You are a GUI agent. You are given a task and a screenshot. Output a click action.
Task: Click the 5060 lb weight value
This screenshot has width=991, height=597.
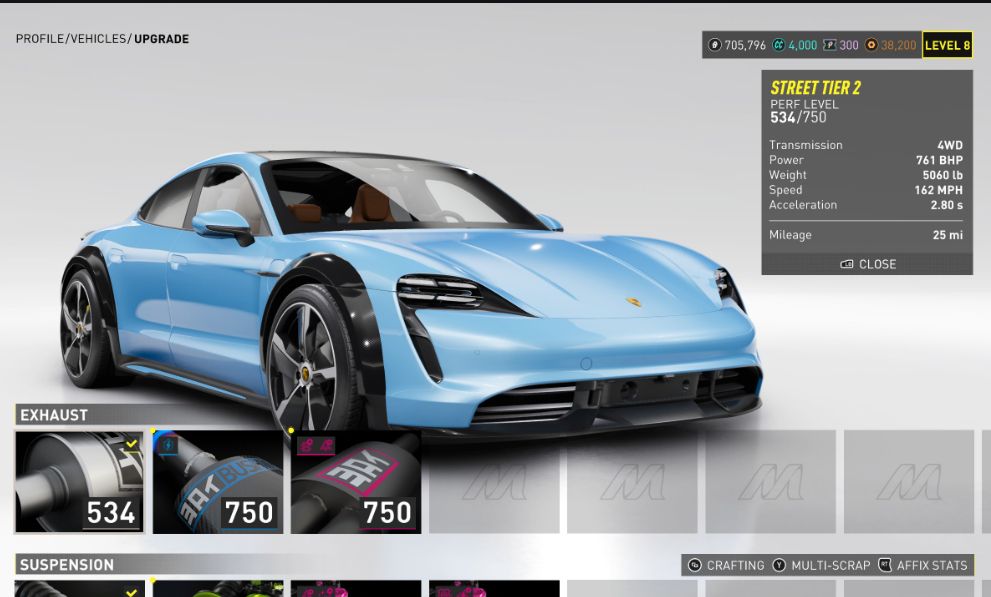[942, 175]
